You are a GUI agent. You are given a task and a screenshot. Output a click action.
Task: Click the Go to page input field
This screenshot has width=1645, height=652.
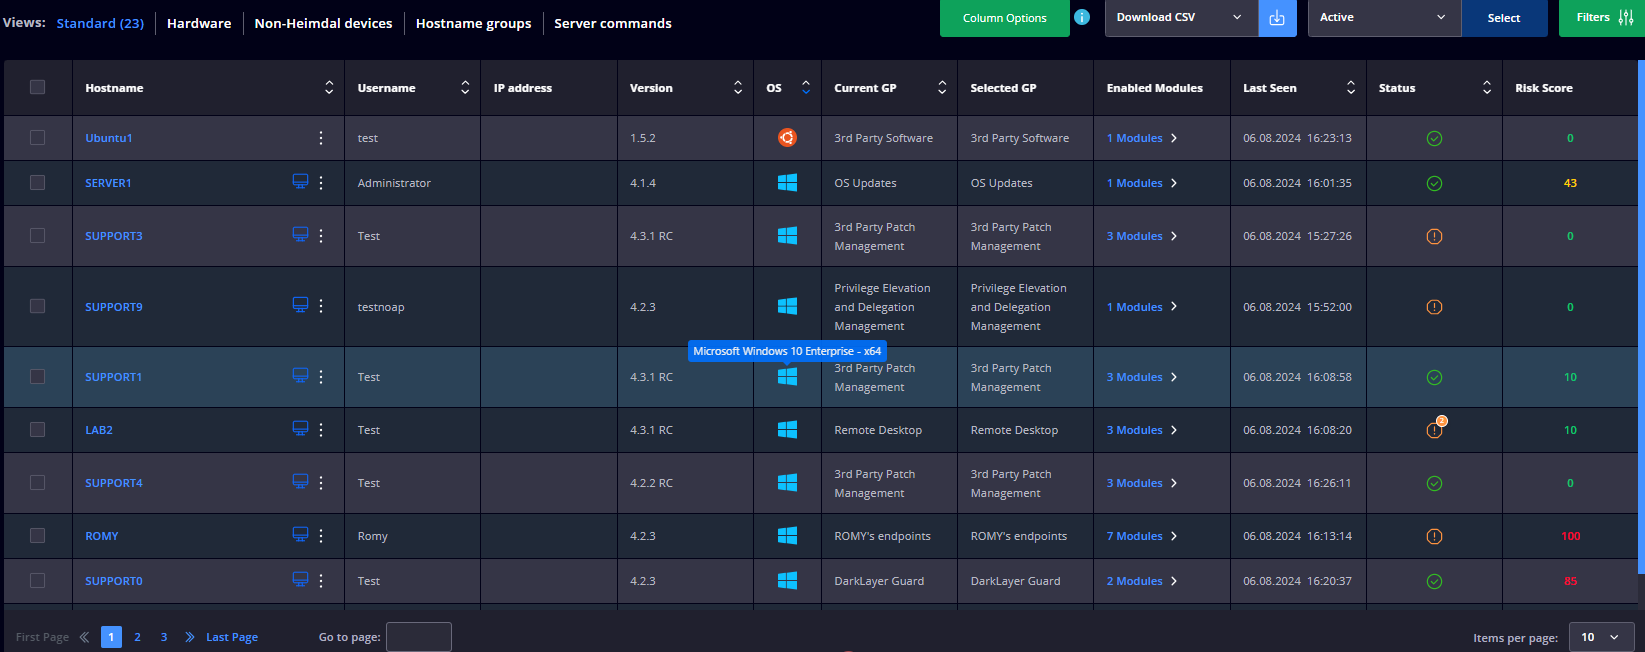point(419,637)
